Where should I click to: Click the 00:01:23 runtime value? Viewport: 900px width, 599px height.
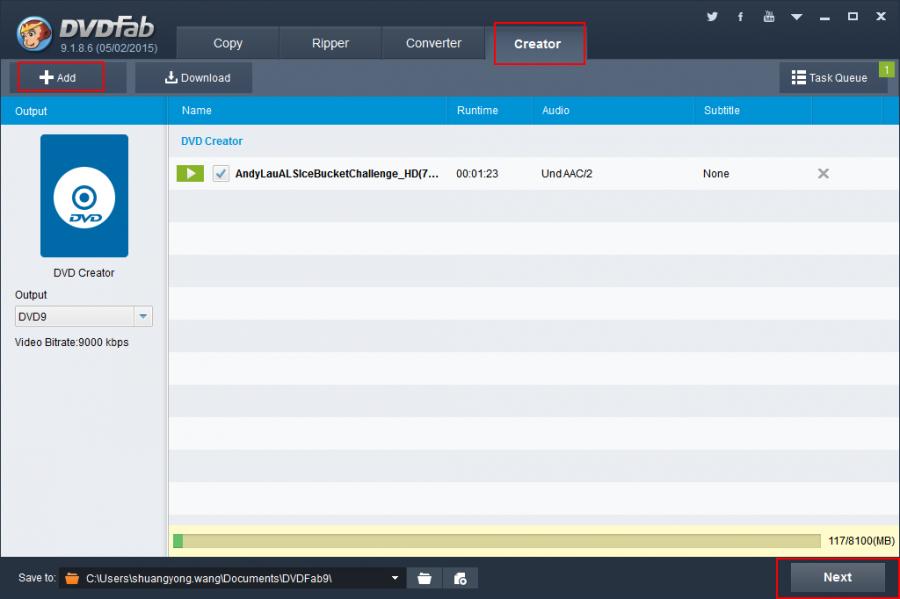[x=477, y=173]
